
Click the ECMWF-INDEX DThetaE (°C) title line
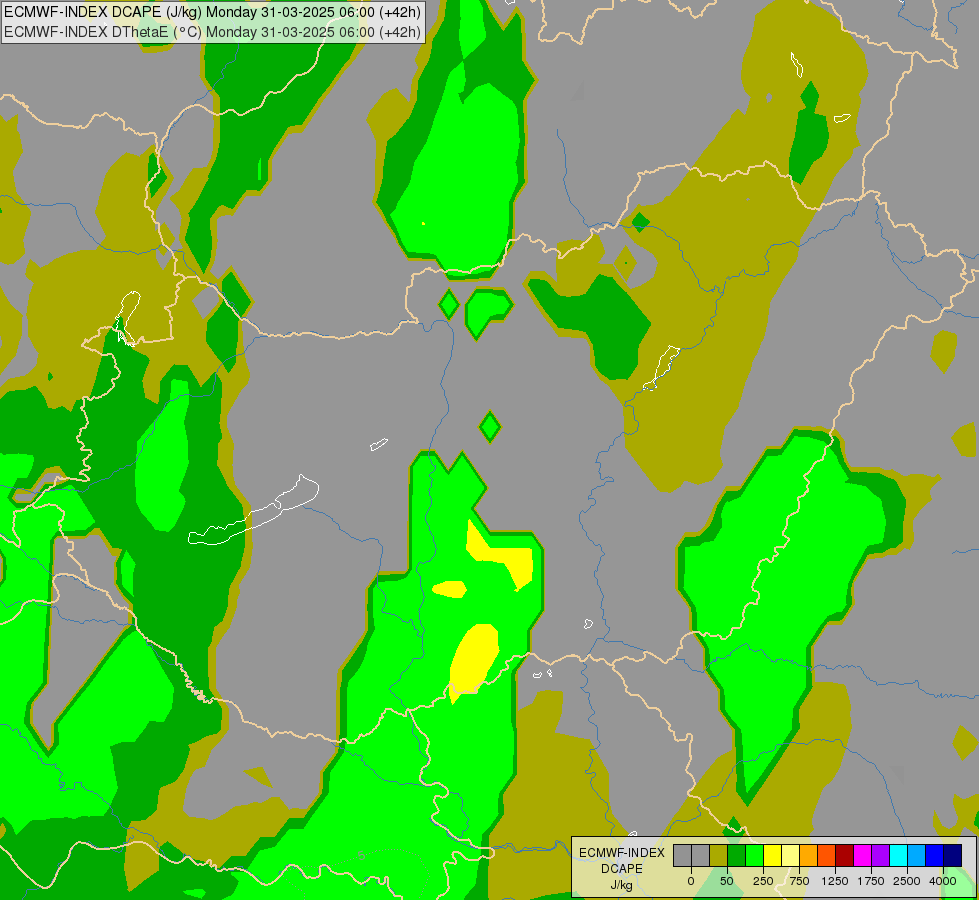pos(212,32)
